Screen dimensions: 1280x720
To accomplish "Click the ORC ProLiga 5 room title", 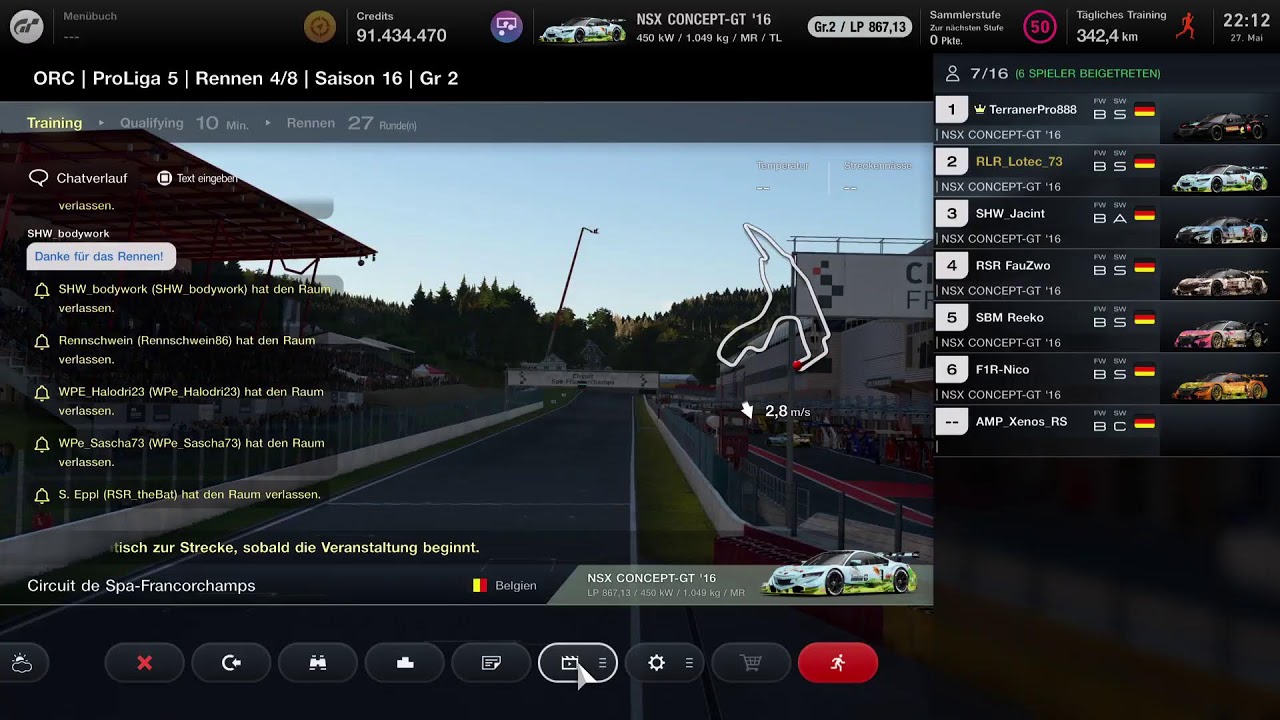I will point(245,78).
